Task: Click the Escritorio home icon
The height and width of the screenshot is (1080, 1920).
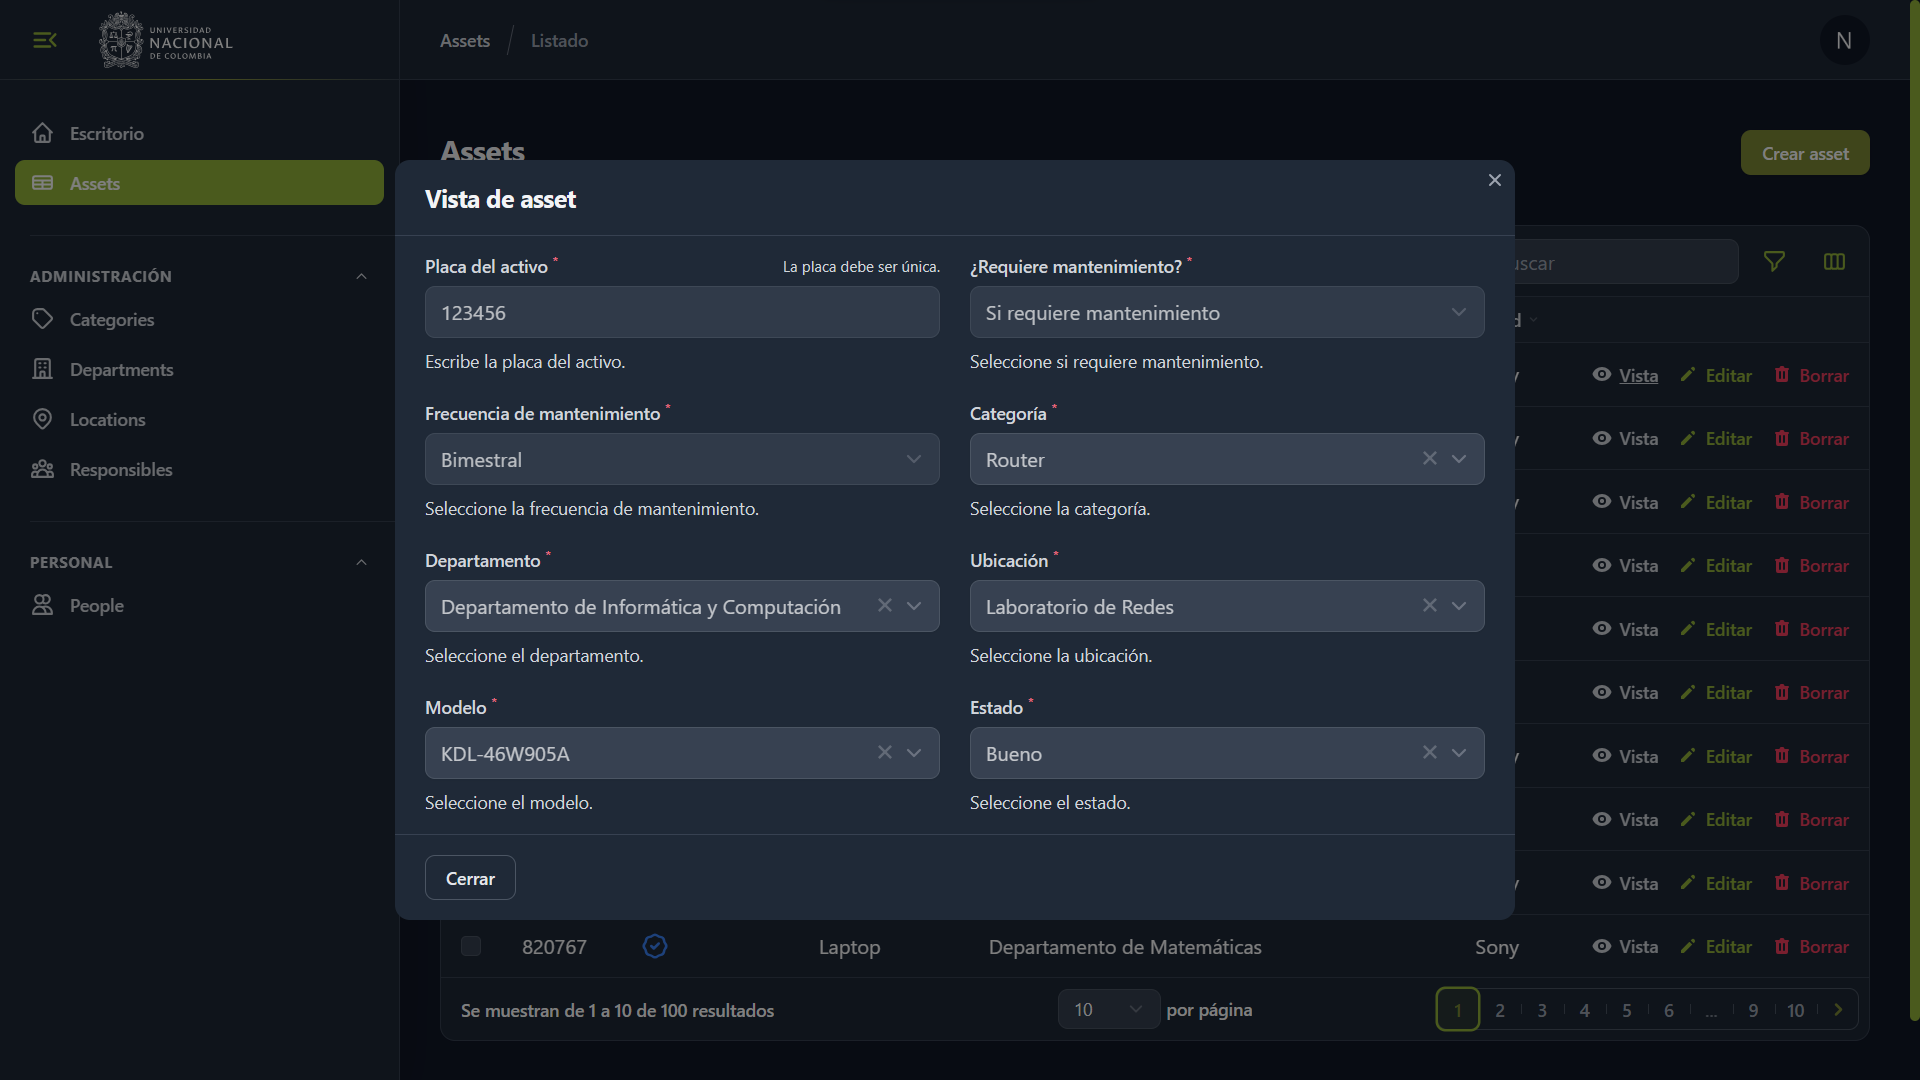Action: [42, 133]
